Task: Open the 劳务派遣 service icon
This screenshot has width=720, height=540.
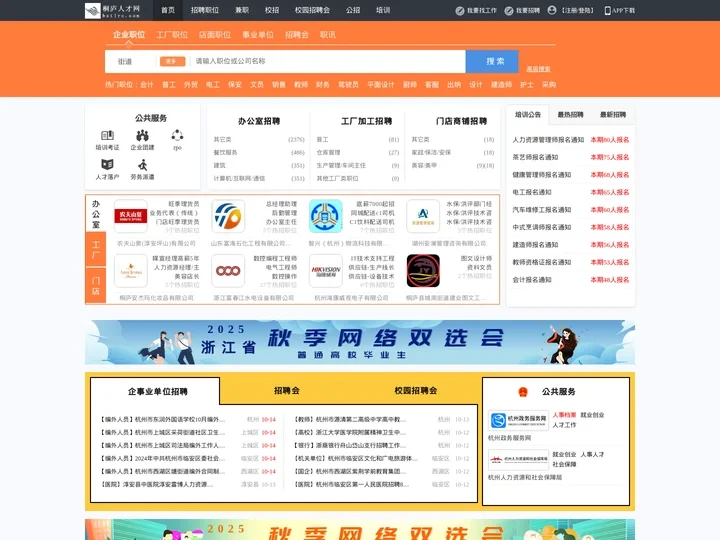Action: click(142, 164)
